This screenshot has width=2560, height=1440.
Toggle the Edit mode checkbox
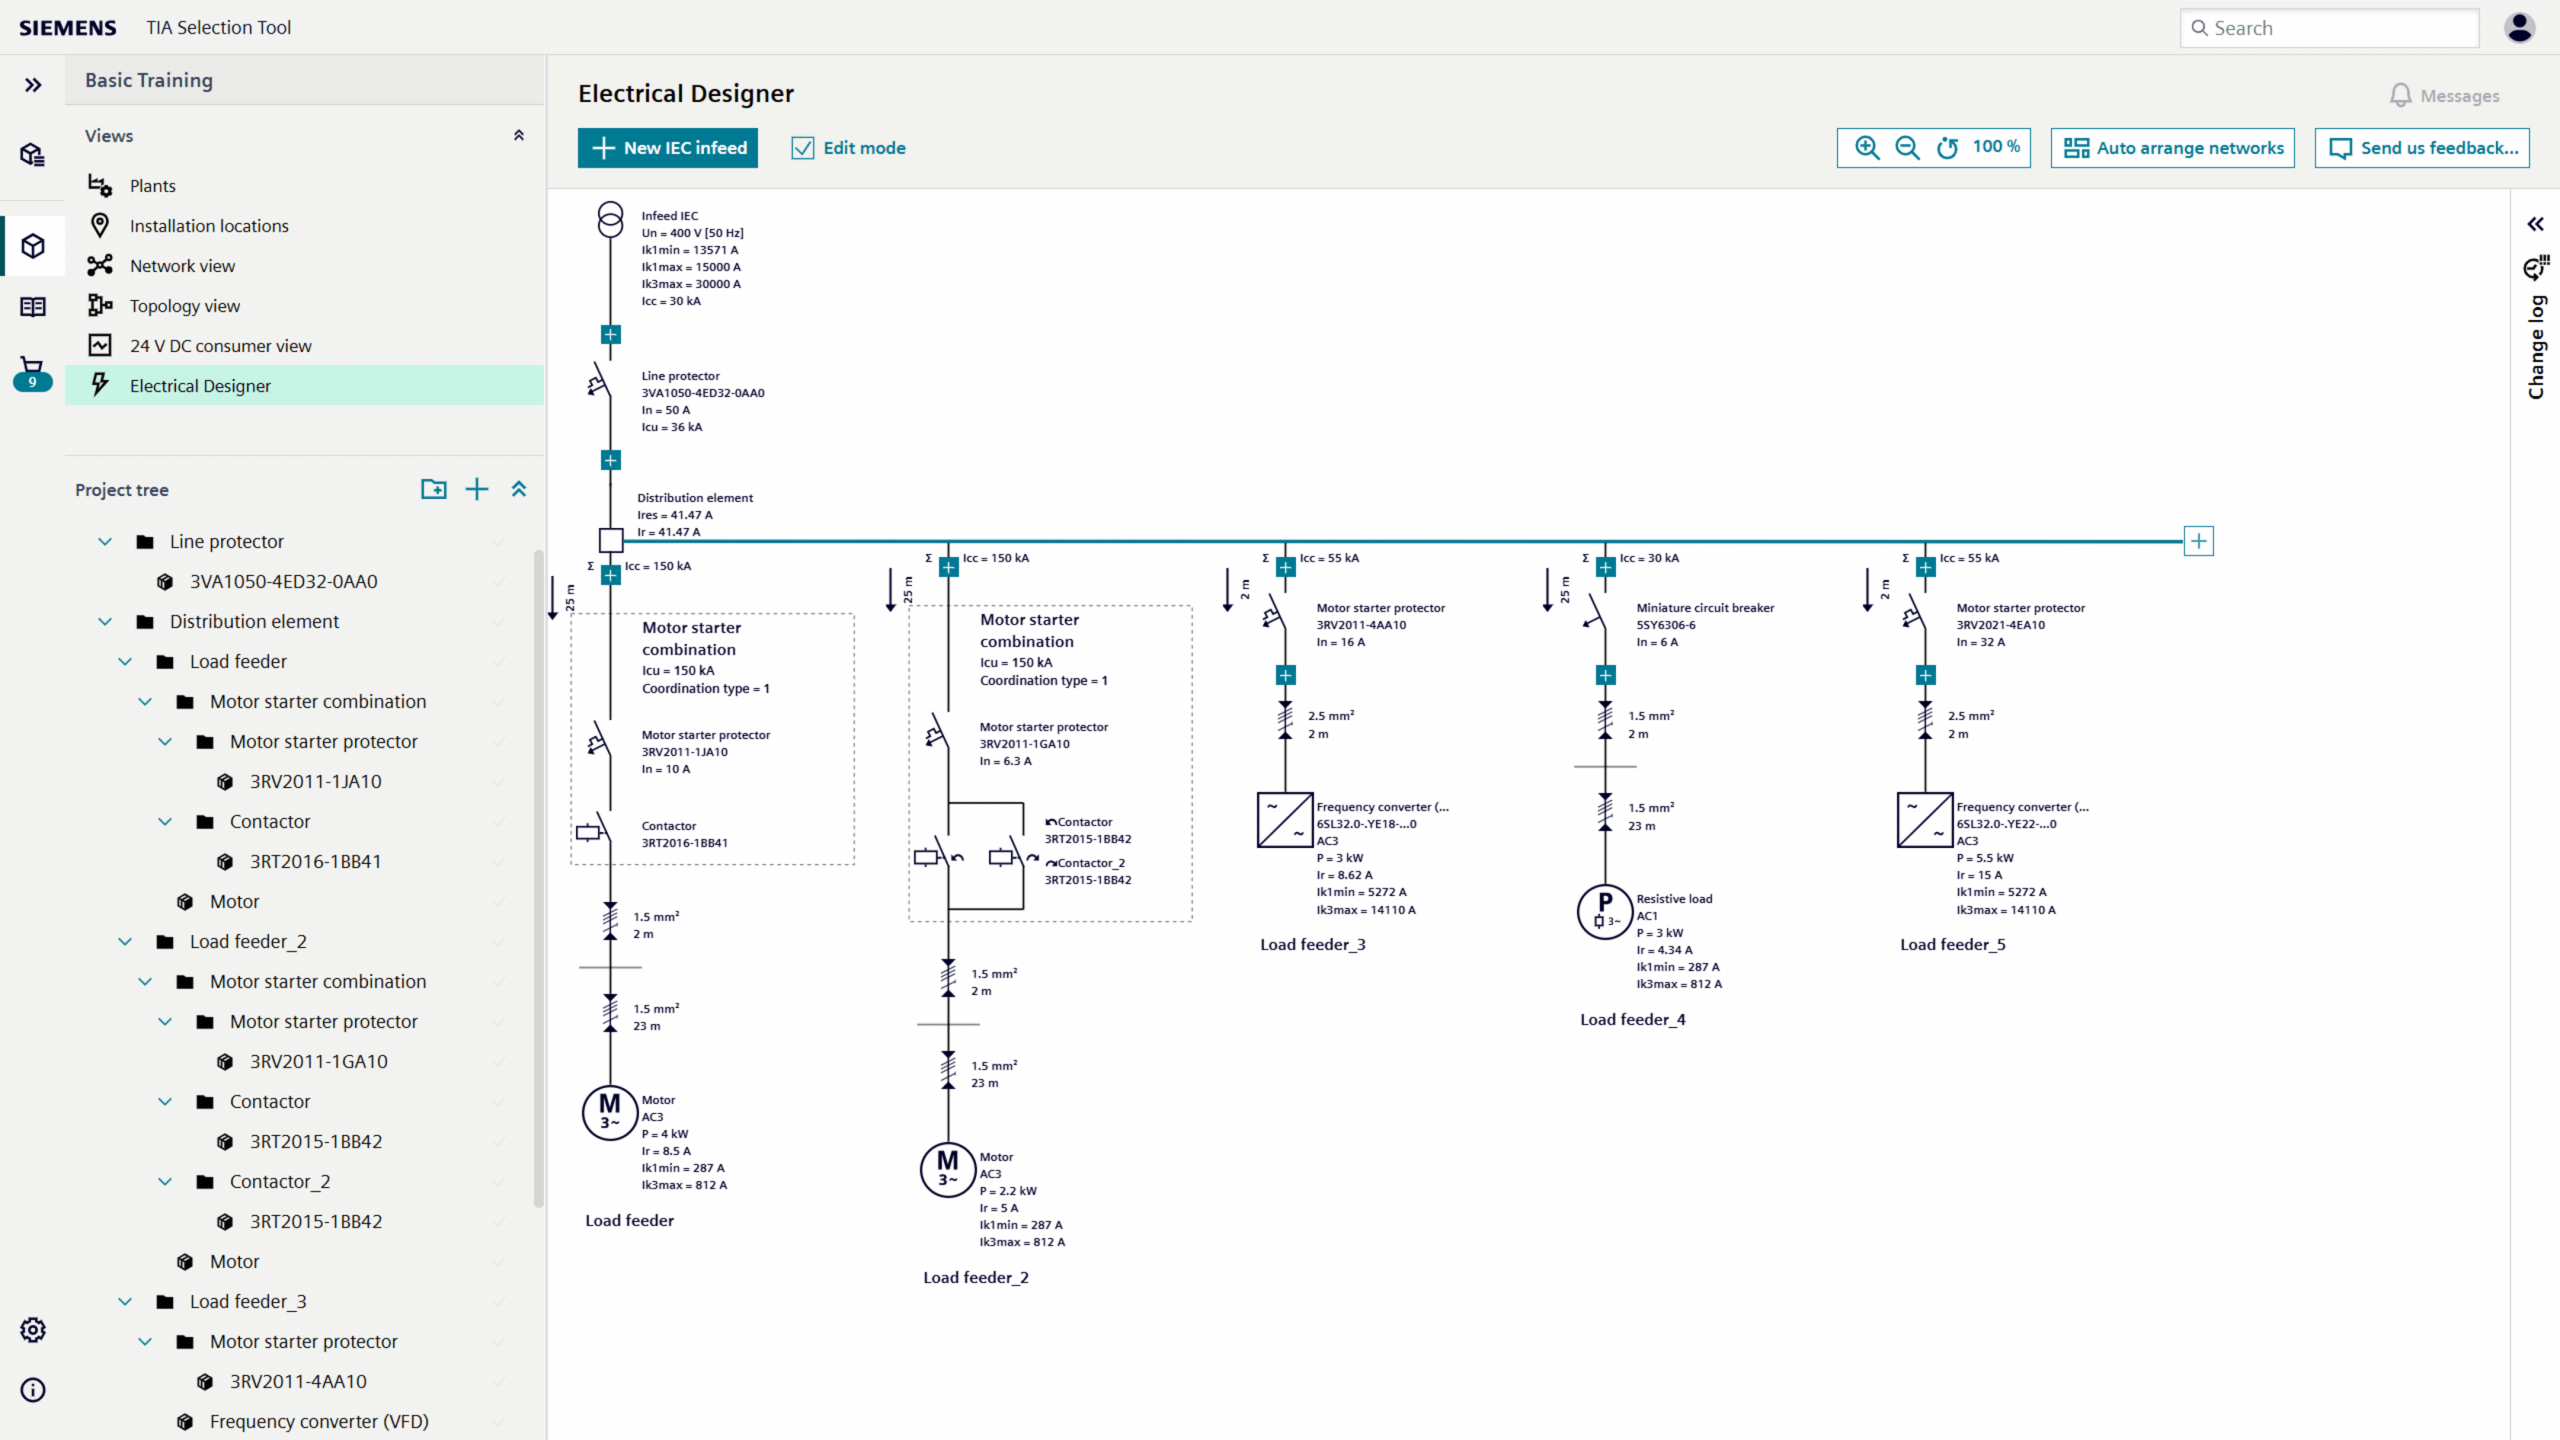point(803,148)
